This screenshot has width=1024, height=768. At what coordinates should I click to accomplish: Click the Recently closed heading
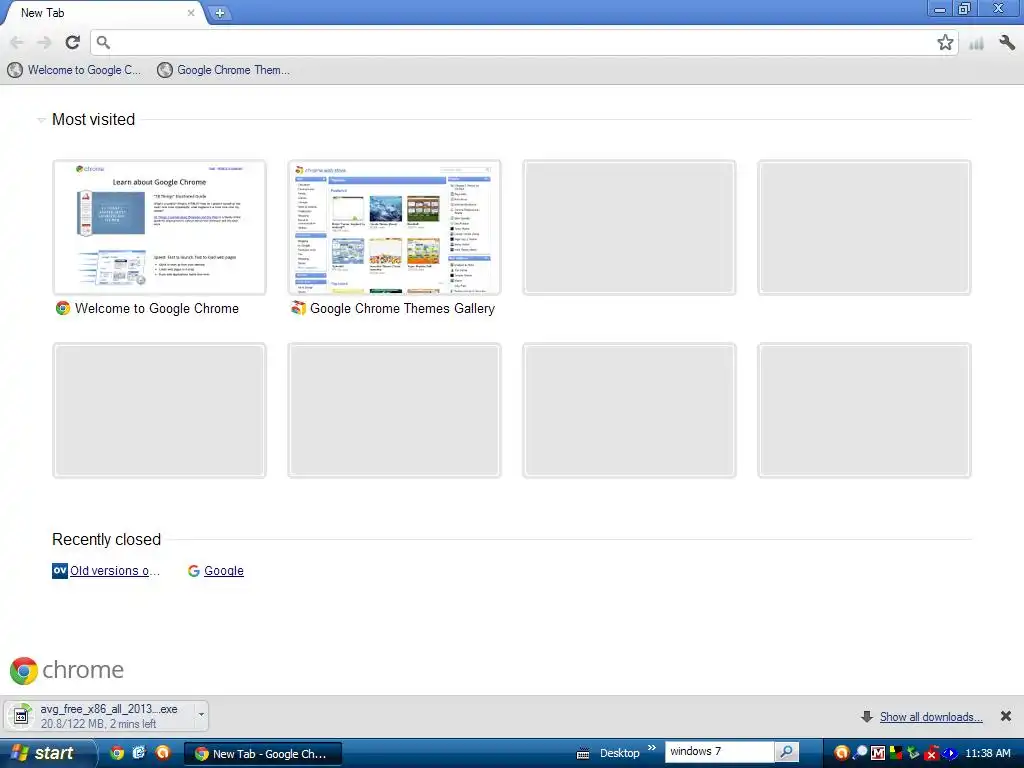106,539
